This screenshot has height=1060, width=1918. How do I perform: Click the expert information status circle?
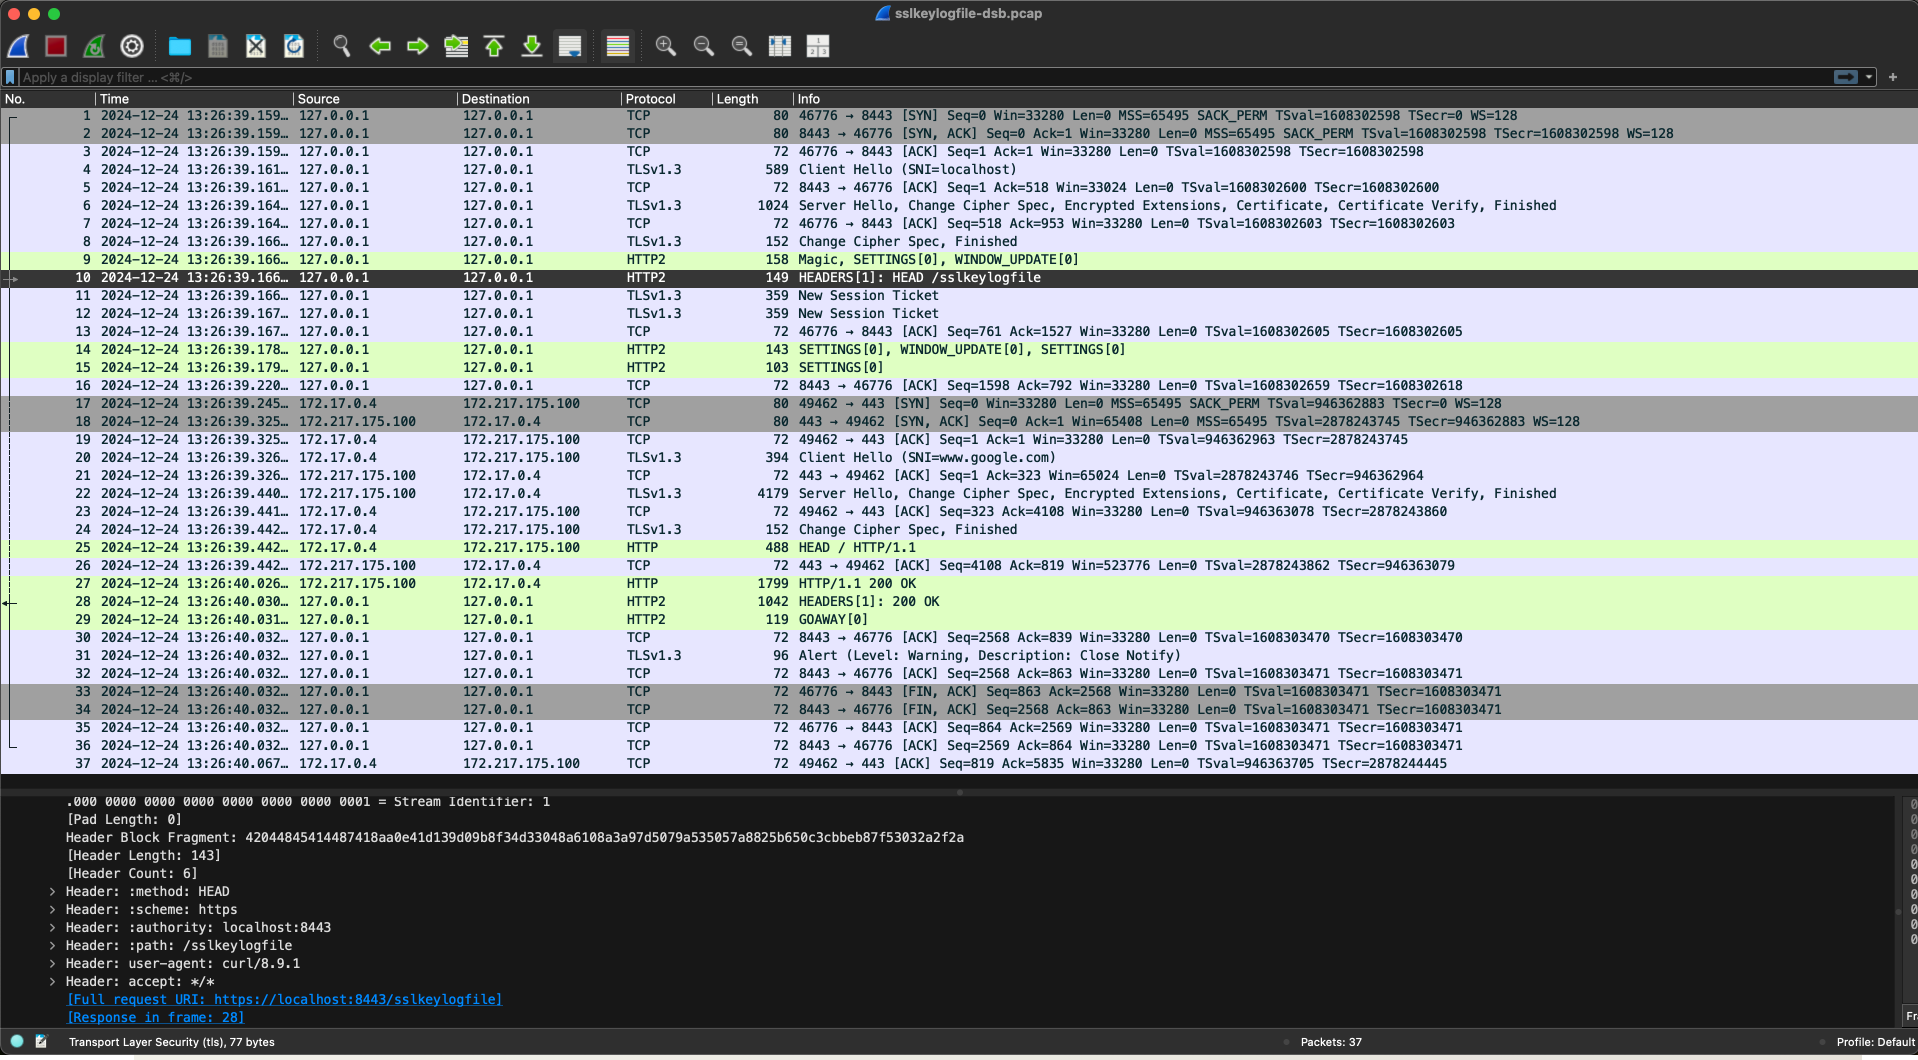(17, 1041)
